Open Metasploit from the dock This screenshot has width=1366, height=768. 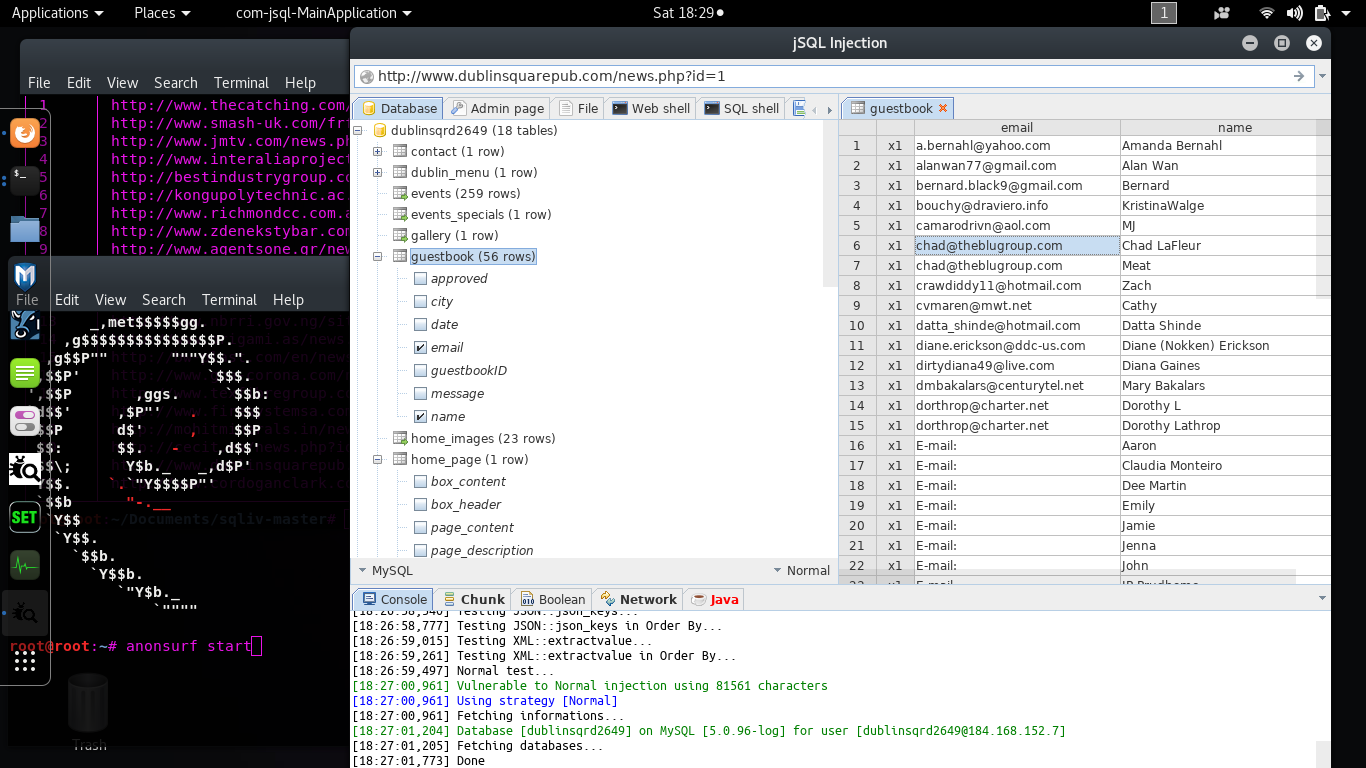pos(25,276)
